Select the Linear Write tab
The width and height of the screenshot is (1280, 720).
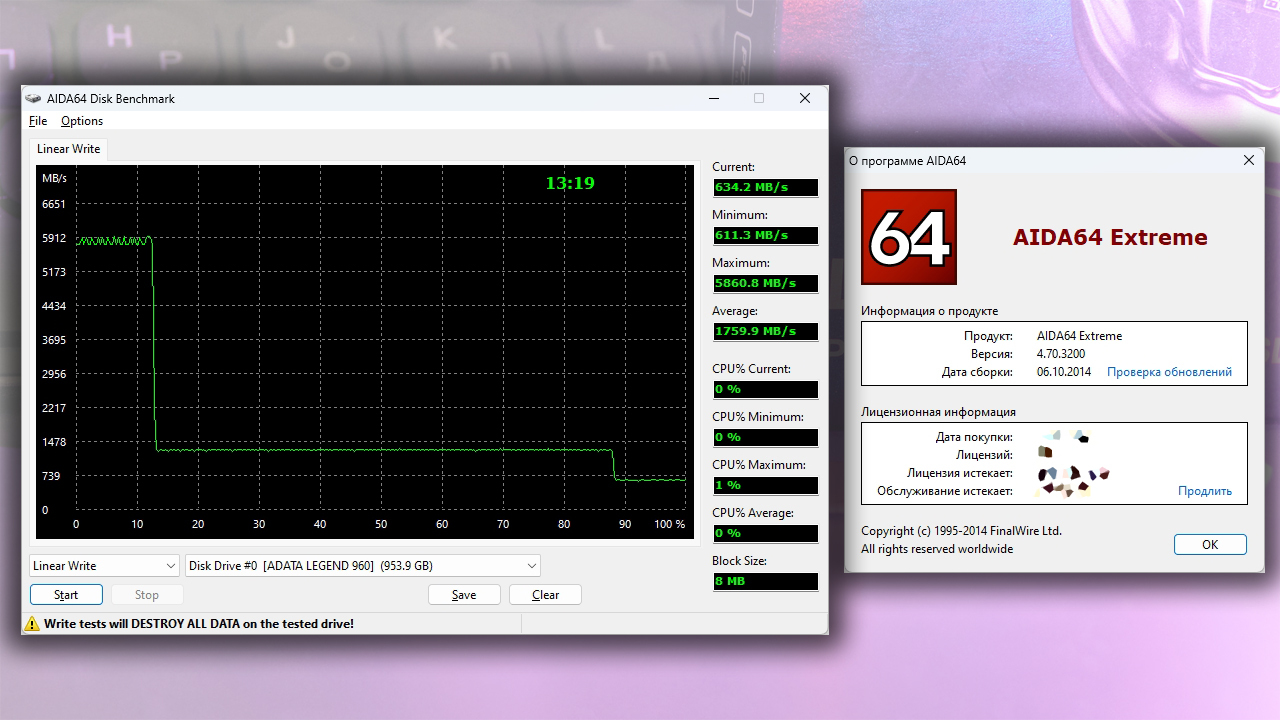(68, 149)
